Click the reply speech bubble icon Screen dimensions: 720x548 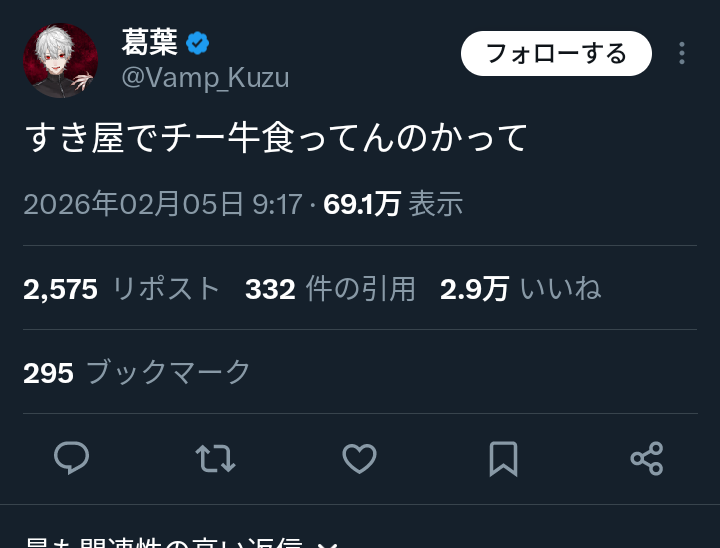click(72, 458)
